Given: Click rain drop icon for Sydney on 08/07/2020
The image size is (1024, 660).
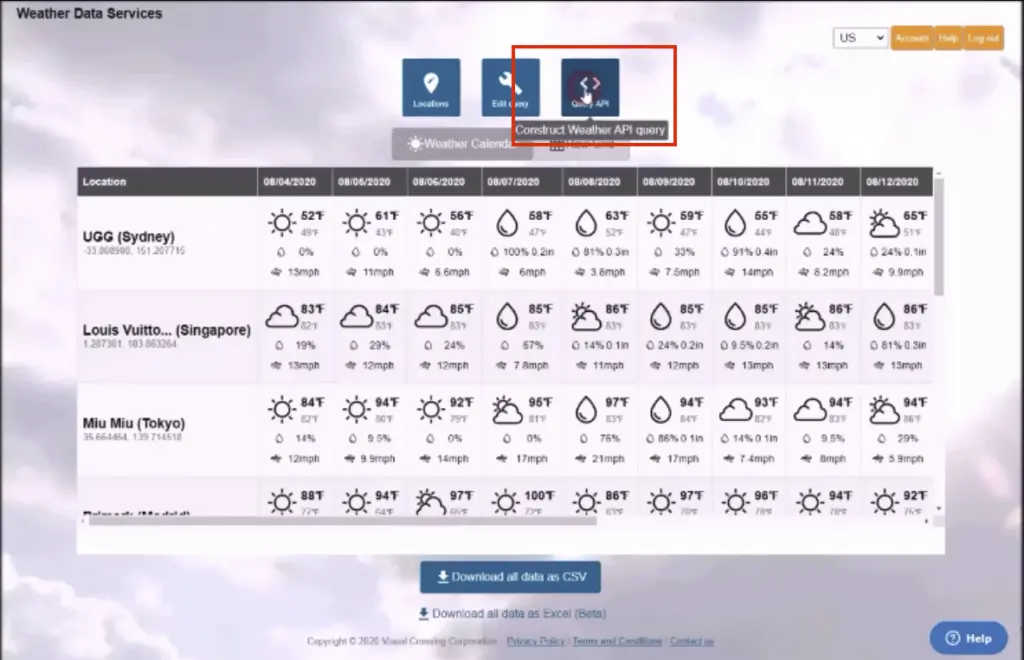Looking at the screenshot, I should (x=508, y=223).
